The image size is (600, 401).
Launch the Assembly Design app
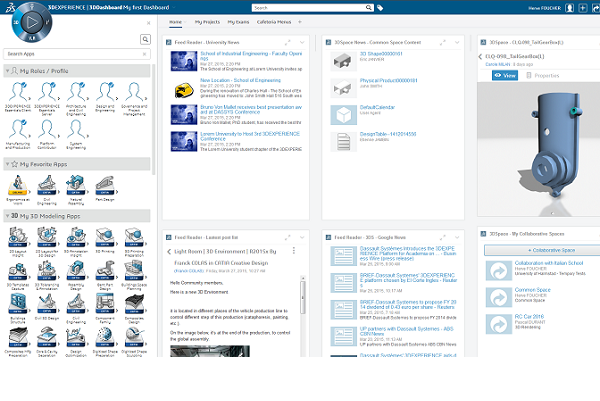pyautogui.click(x=76, y=275)
